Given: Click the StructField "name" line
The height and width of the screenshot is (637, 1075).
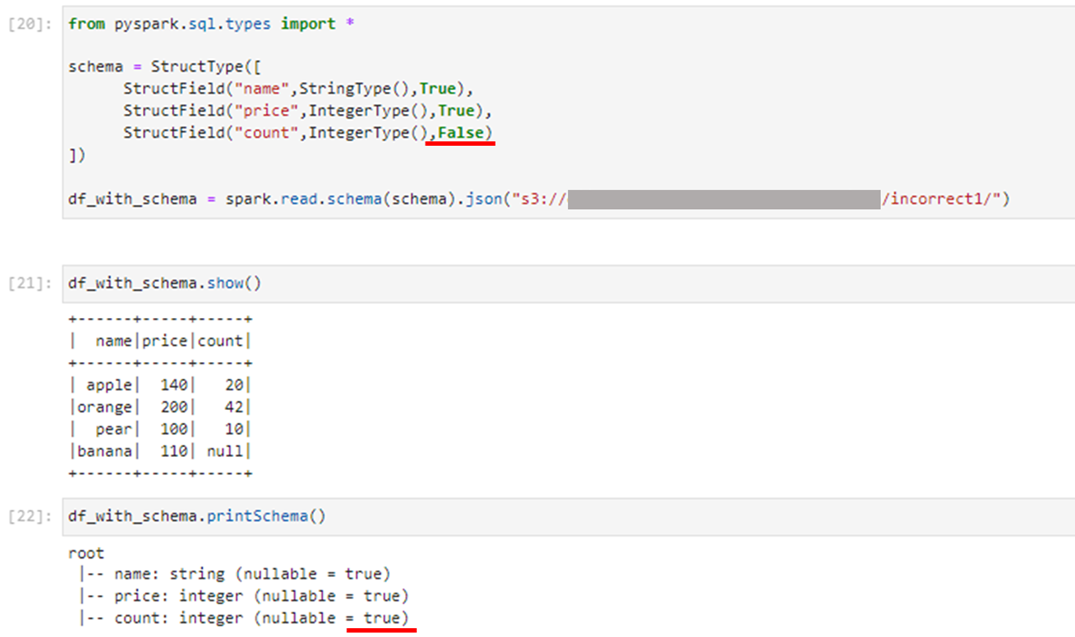Looking at the screenshot, I should pos(298,88).
